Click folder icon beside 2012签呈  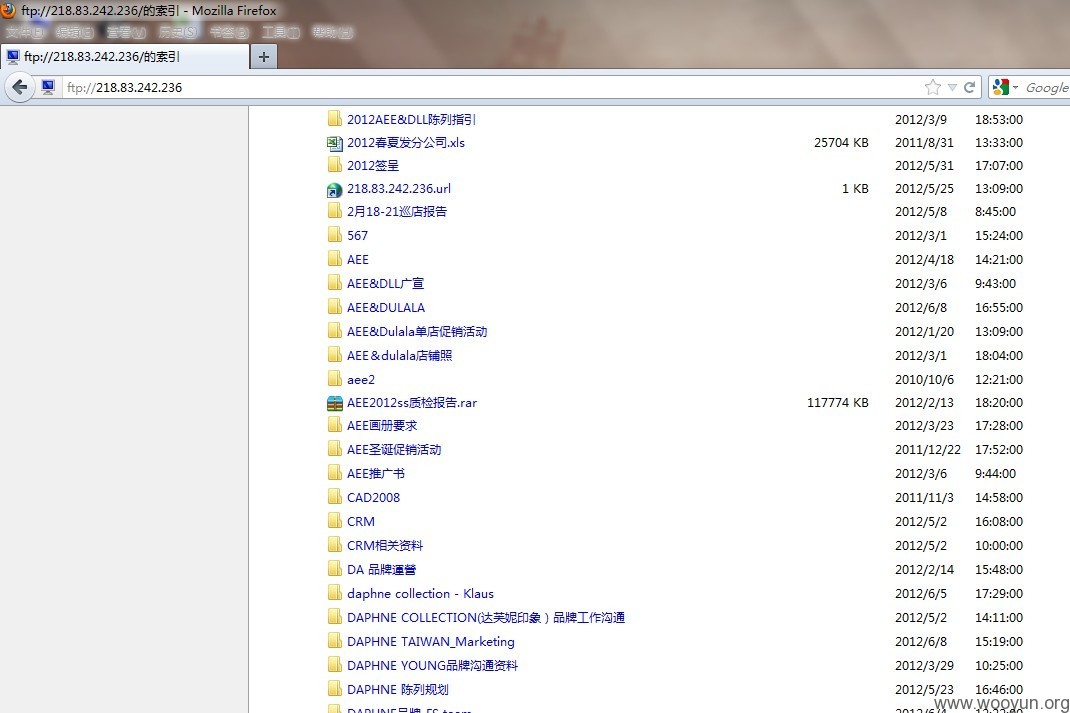click(334, 165)
